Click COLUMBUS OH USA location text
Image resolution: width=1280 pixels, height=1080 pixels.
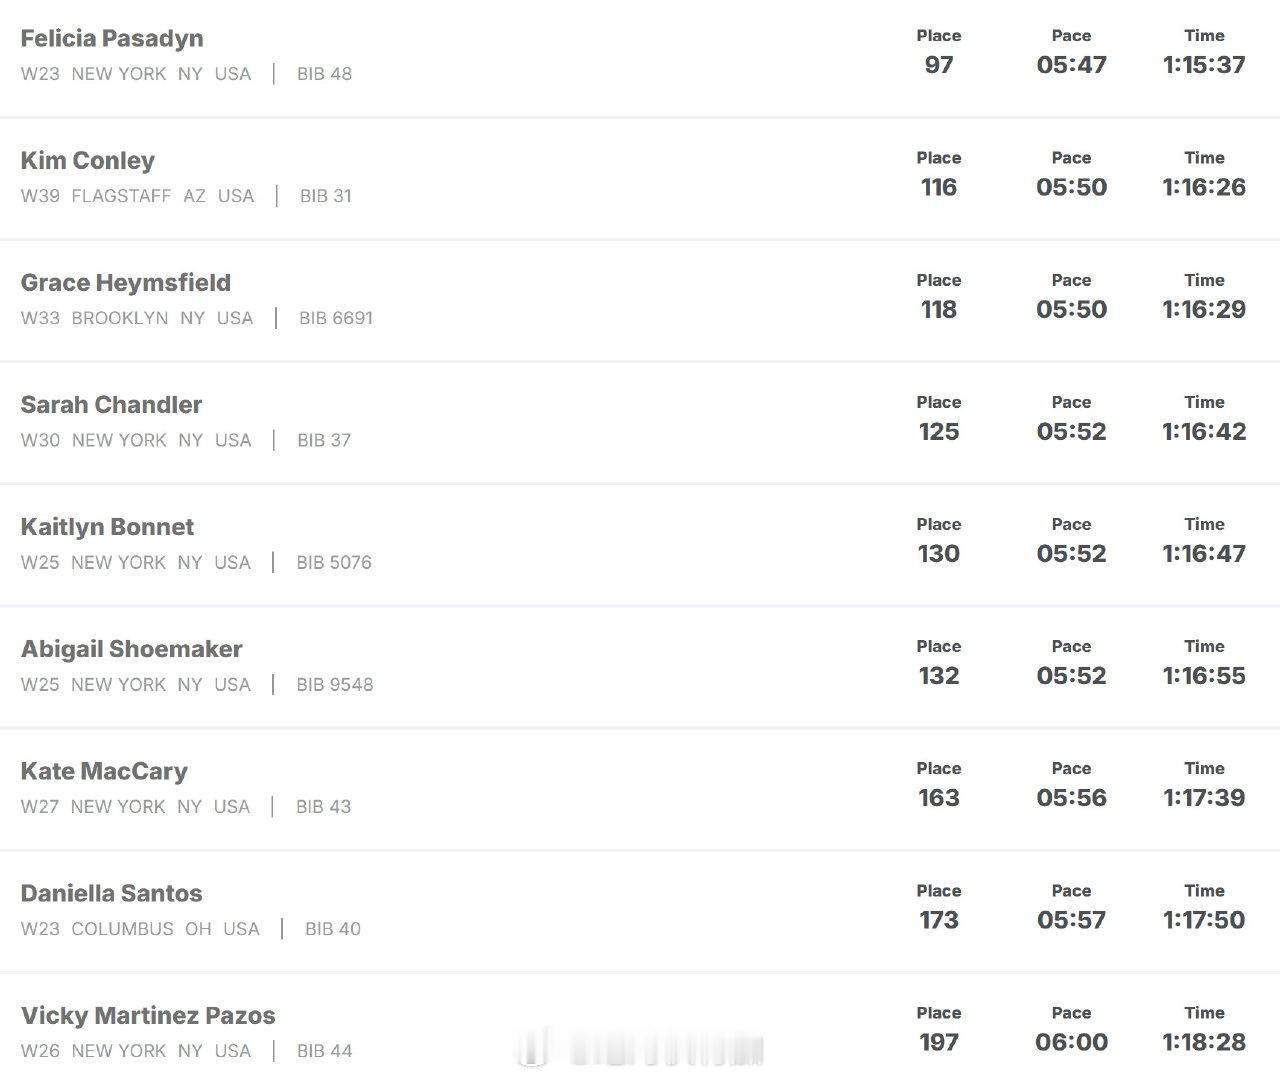(165, 929)
